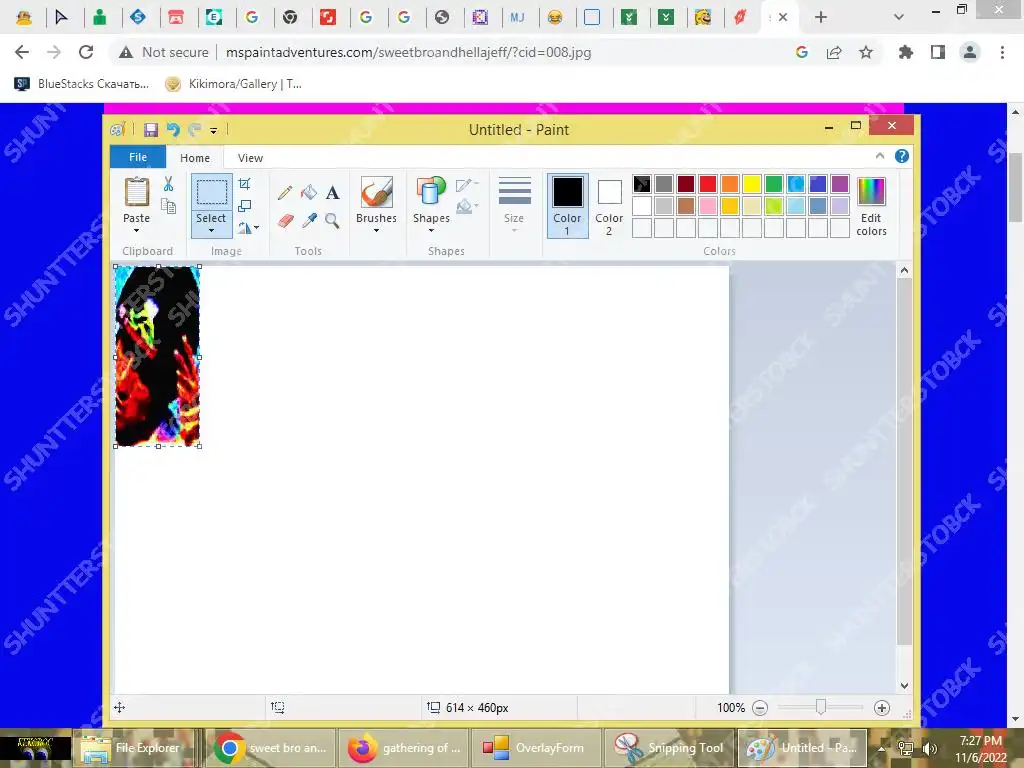Switch to the Home ribbon tab
1024x768 pixels.
pos(195,158)
